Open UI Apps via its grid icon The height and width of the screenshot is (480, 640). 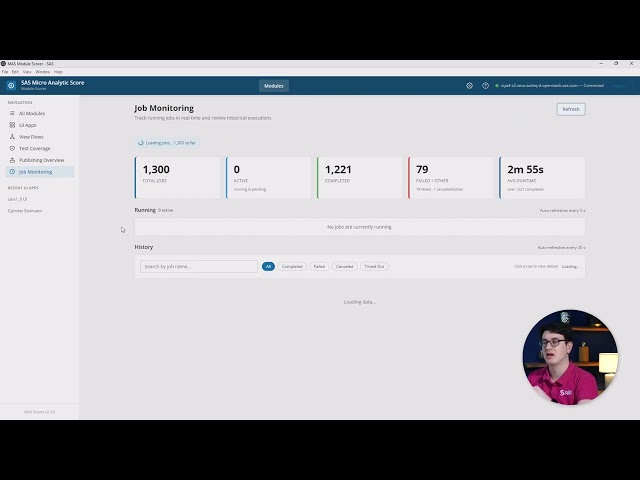click(12, 125)
